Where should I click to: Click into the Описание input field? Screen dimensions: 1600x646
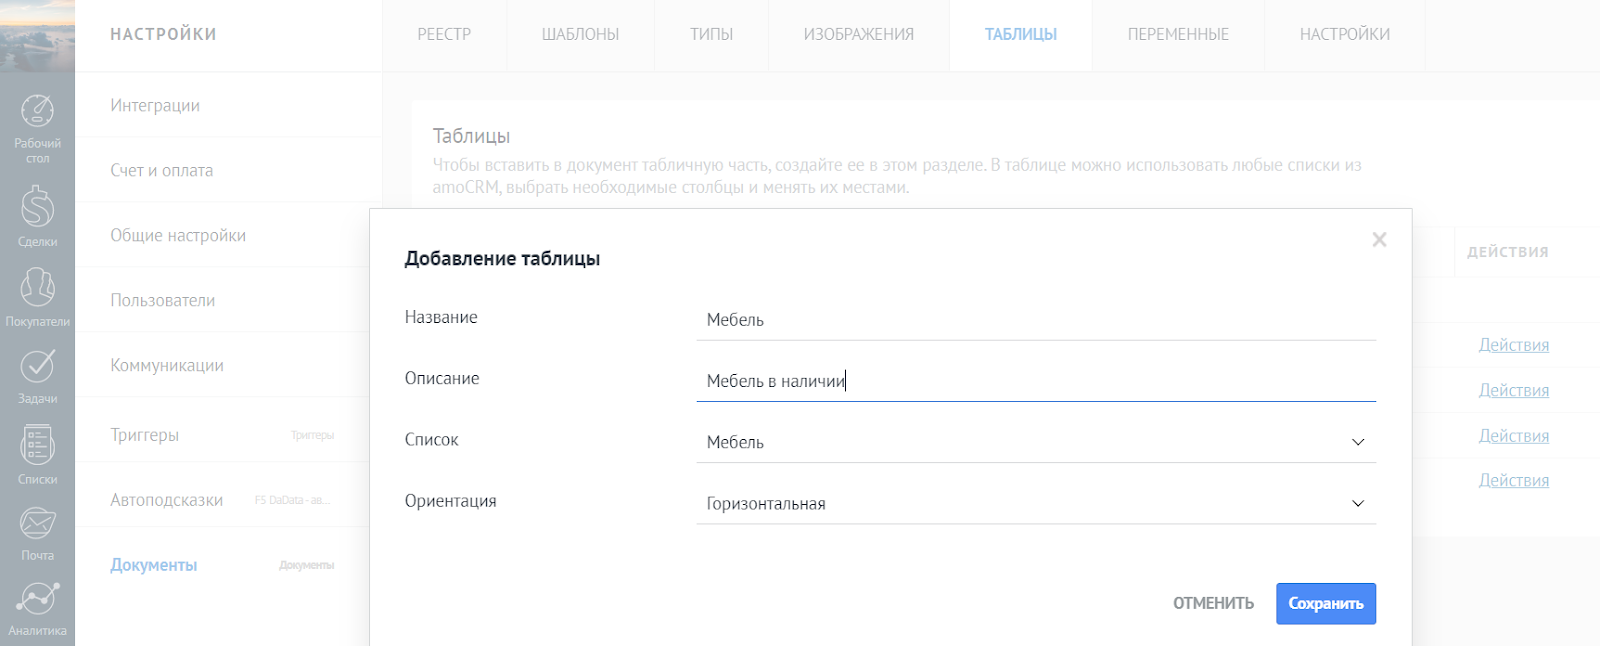1035,381
